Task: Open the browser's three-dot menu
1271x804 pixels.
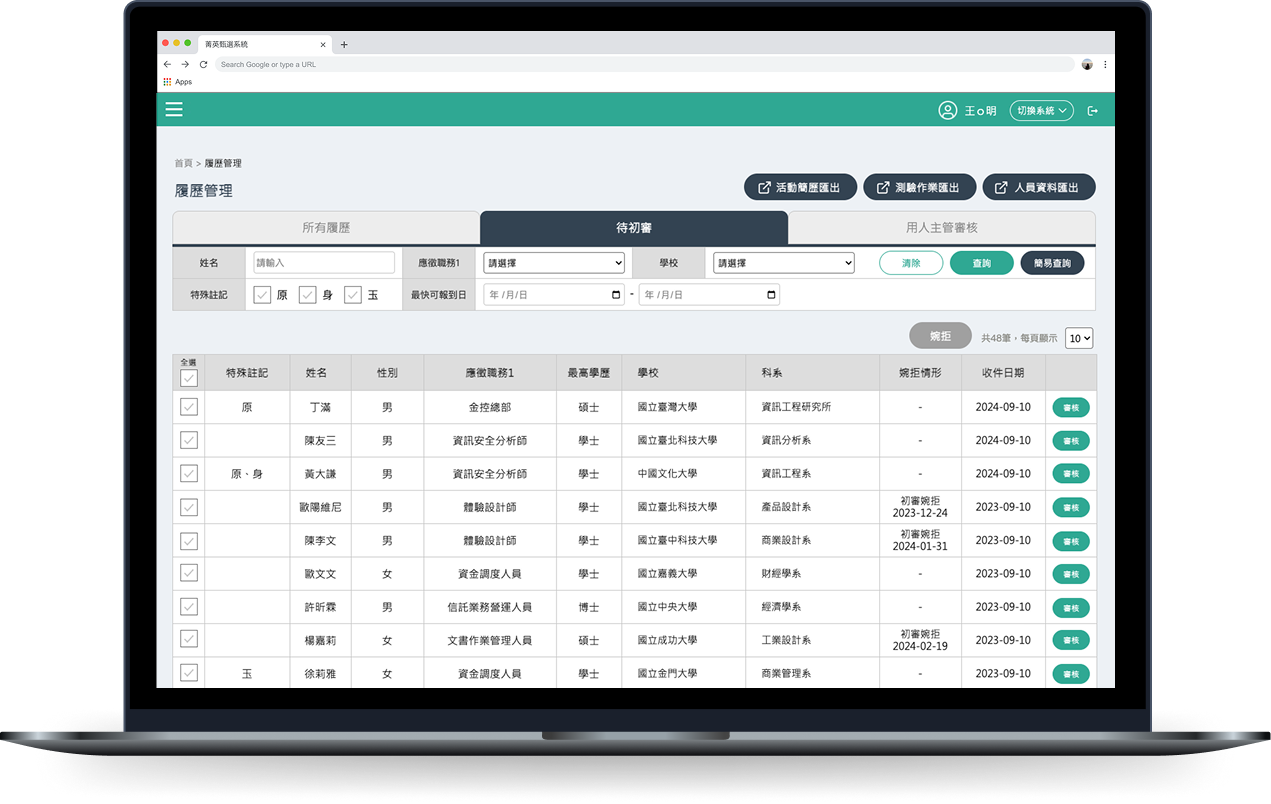Action: 1105,64
